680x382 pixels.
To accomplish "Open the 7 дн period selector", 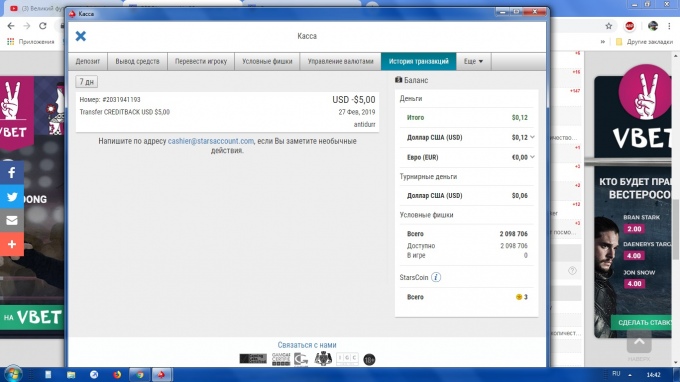I will (87, 82).
